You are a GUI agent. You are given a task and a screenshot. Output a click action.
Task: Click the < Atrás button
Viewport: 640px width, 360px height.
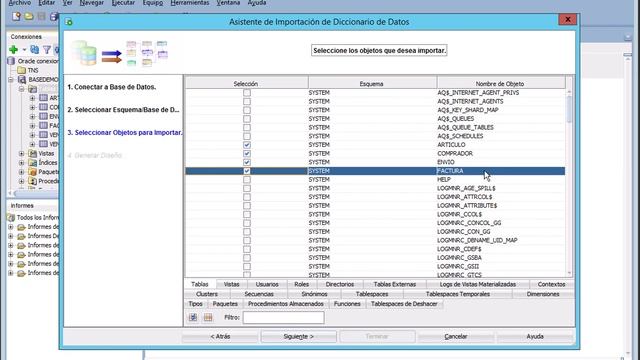pyautogui.click(x=220, y=336)
